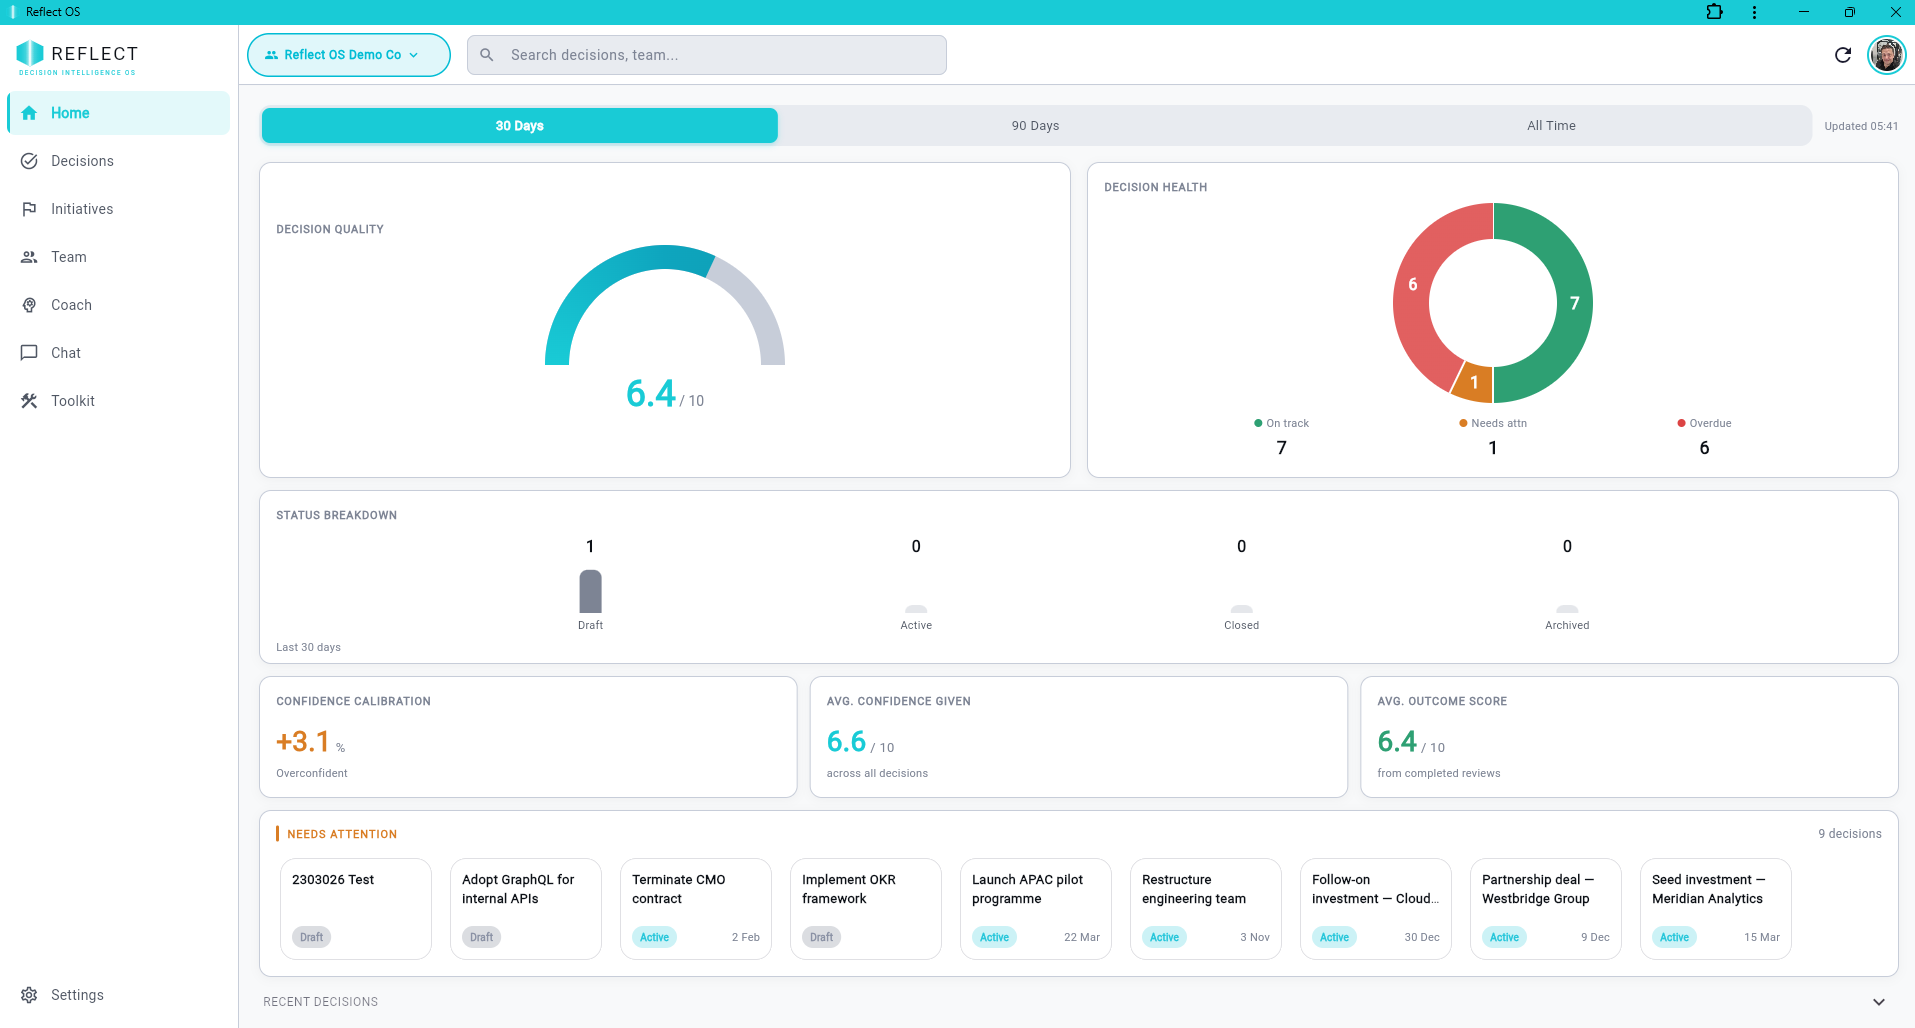Click the 9 decisions count label
The height and width of the screenshot is (1028, 1915).
(1850, 834)
